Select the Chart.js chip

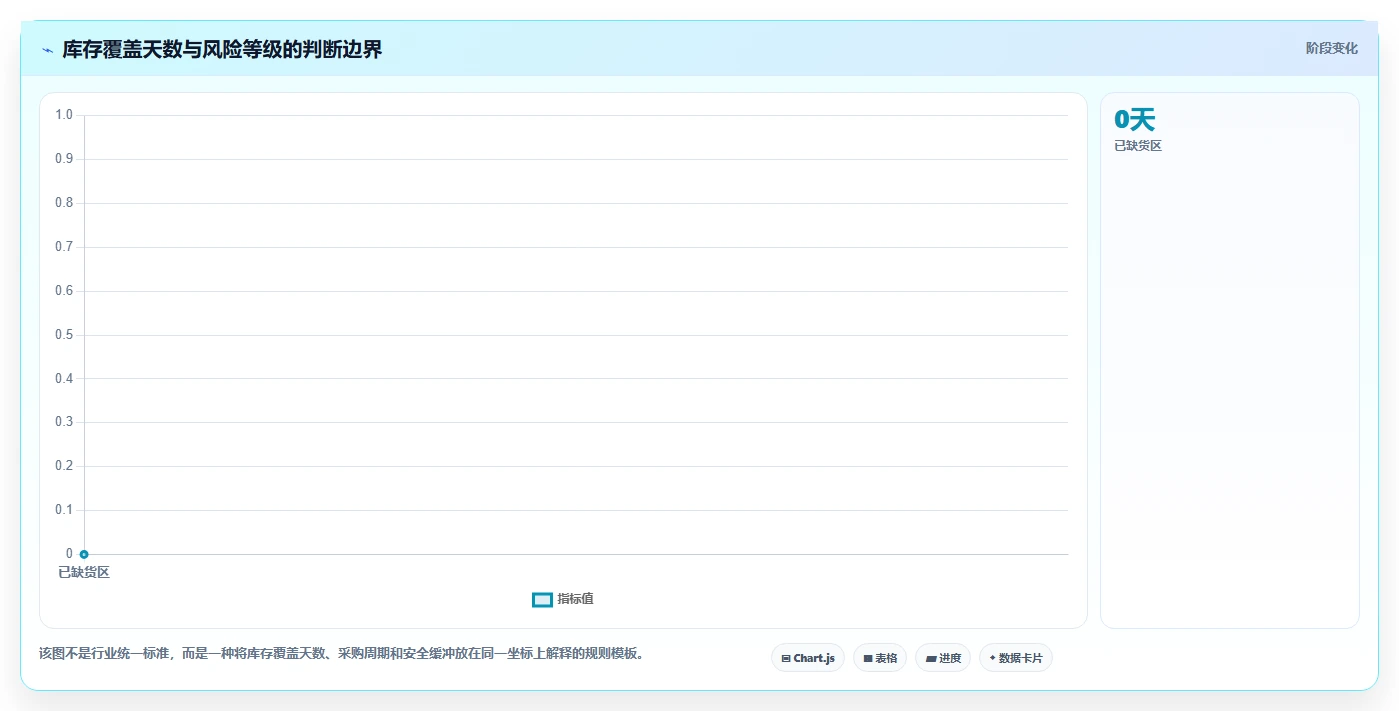click(808, 658)
